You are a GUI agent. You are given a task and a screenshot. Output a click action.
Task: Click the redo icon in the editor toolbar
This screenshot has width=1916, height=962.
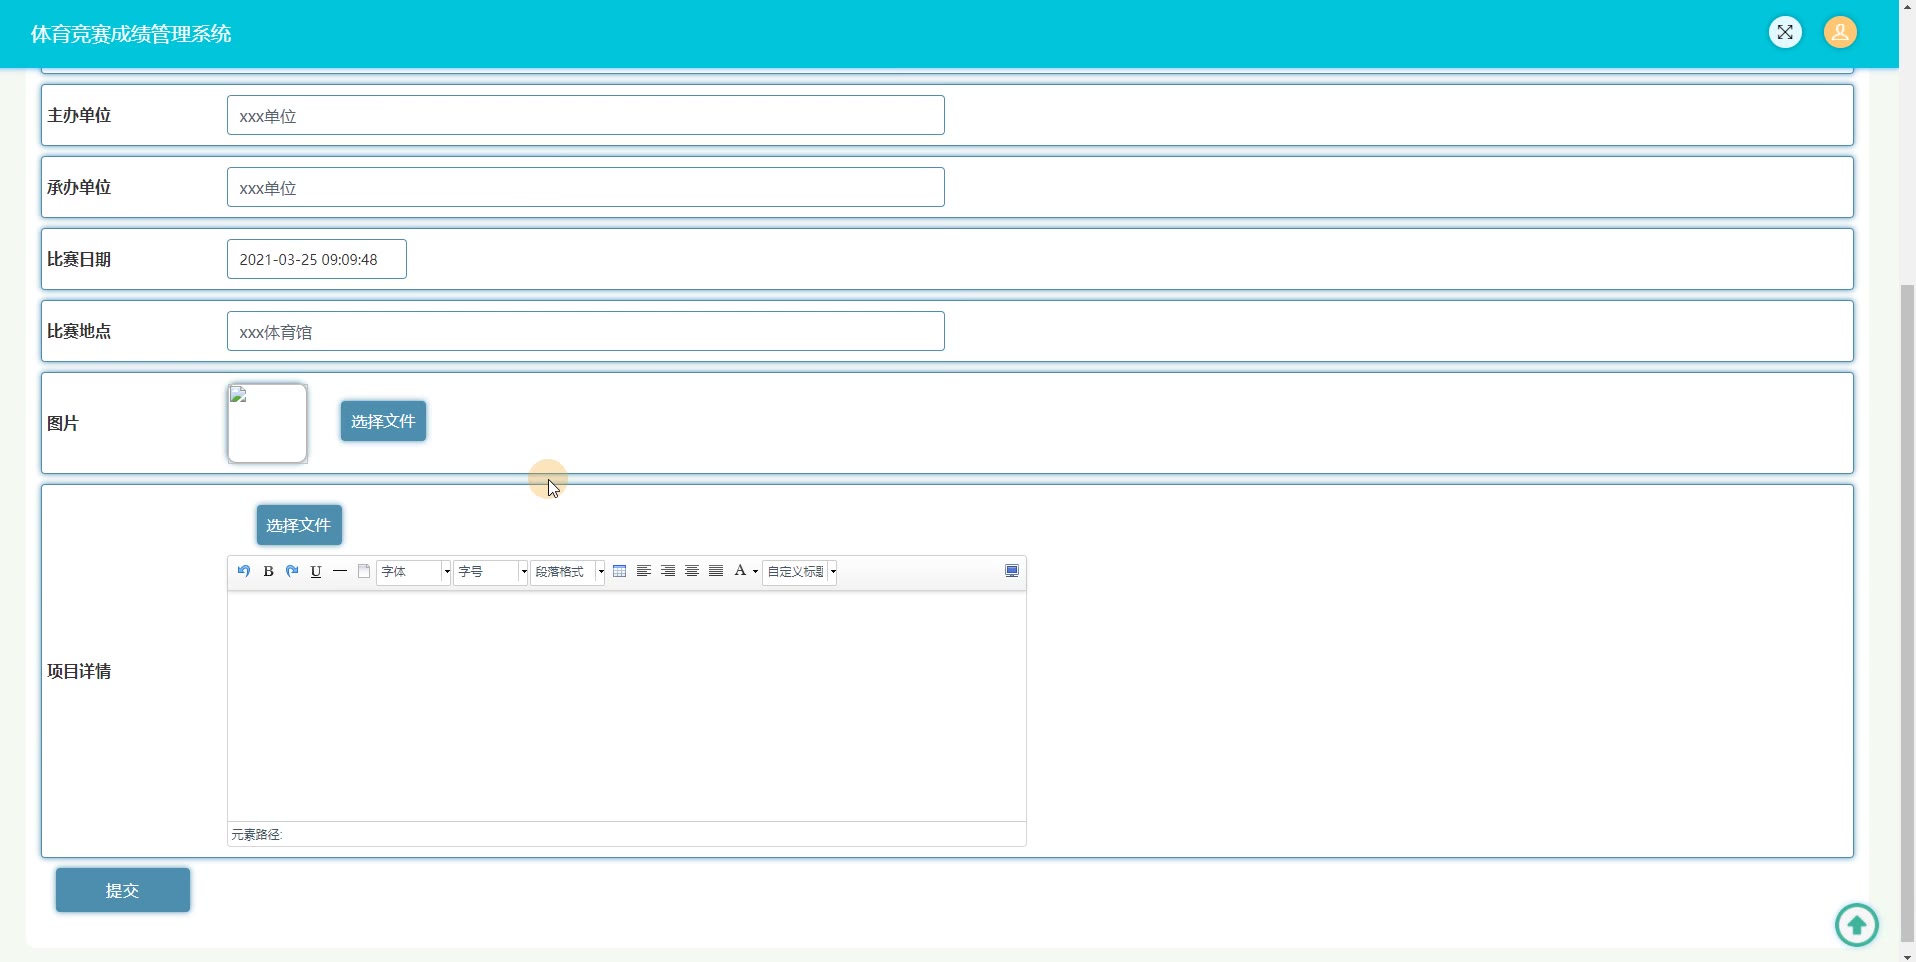click(x=292, y=571)
